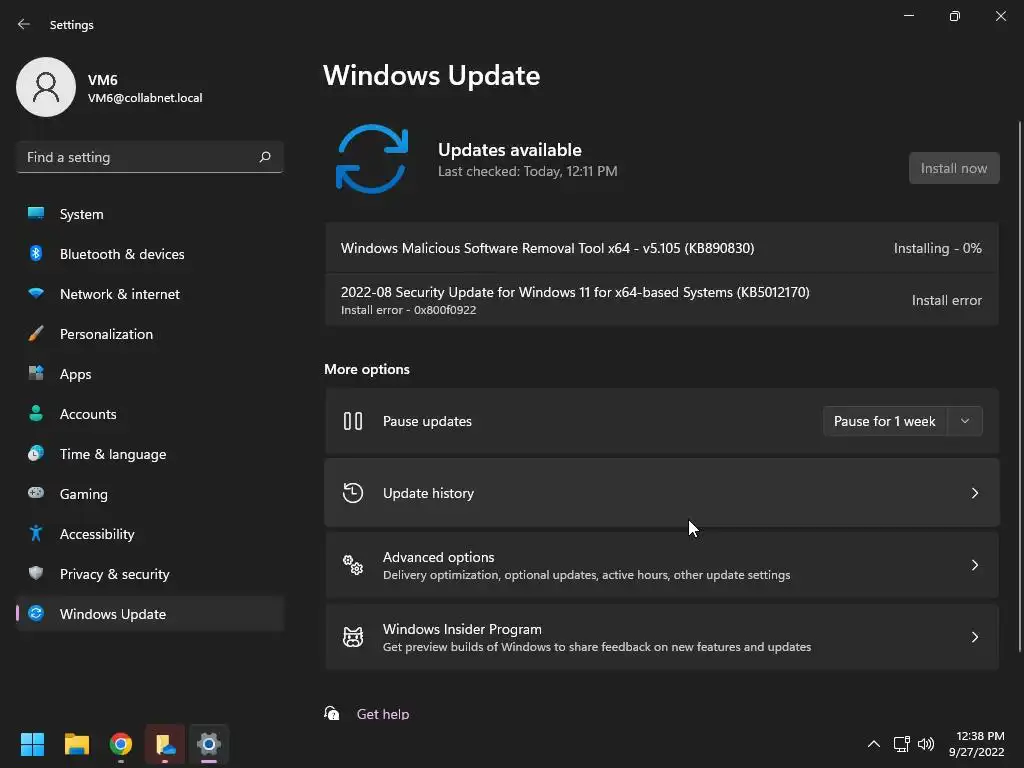Click the vertical scrollbar on right edge
The image size is (1024, 768).
point(1019,385)
